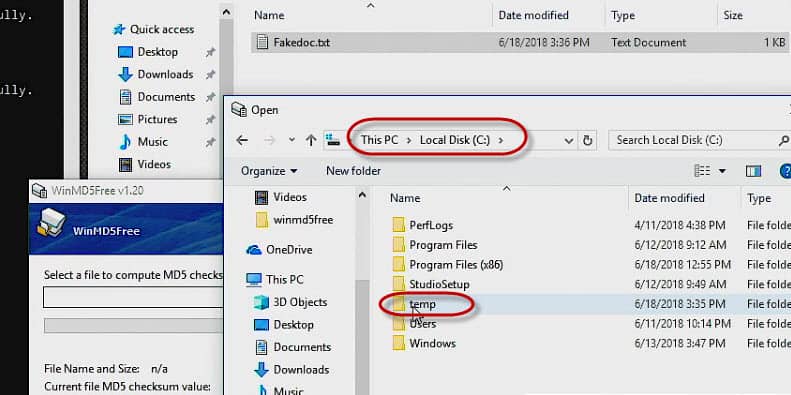Select Music under Quick access in Explorer

click(x=152, y=142)
